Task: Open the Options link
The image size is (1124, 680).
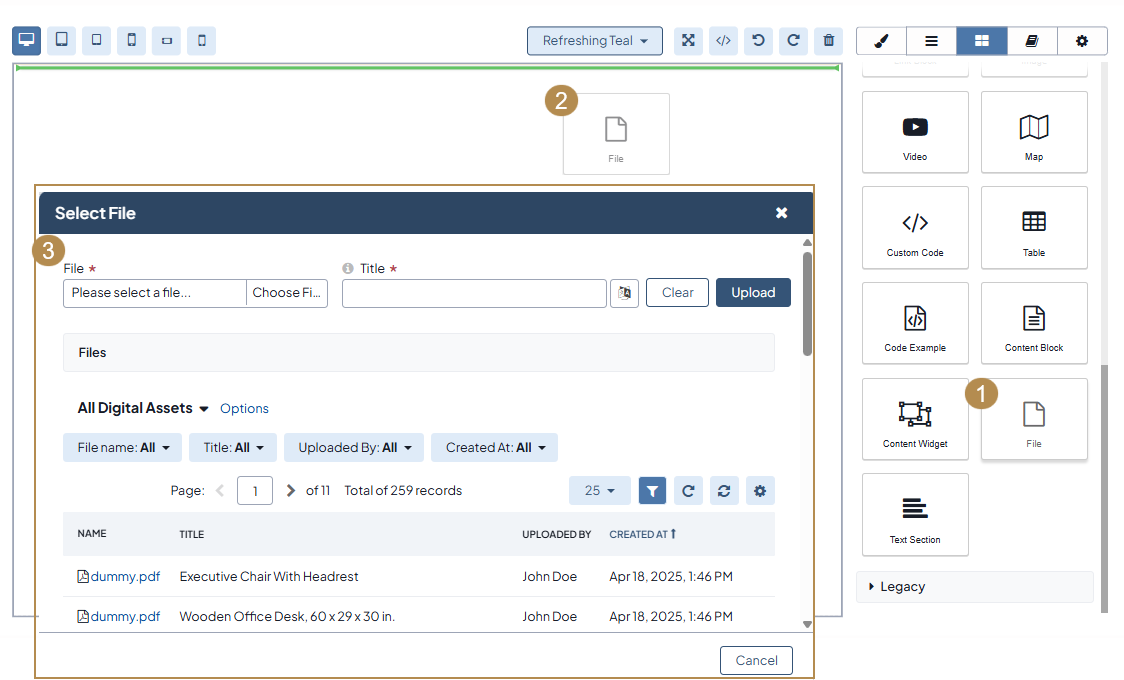Action: click(244, 408)
